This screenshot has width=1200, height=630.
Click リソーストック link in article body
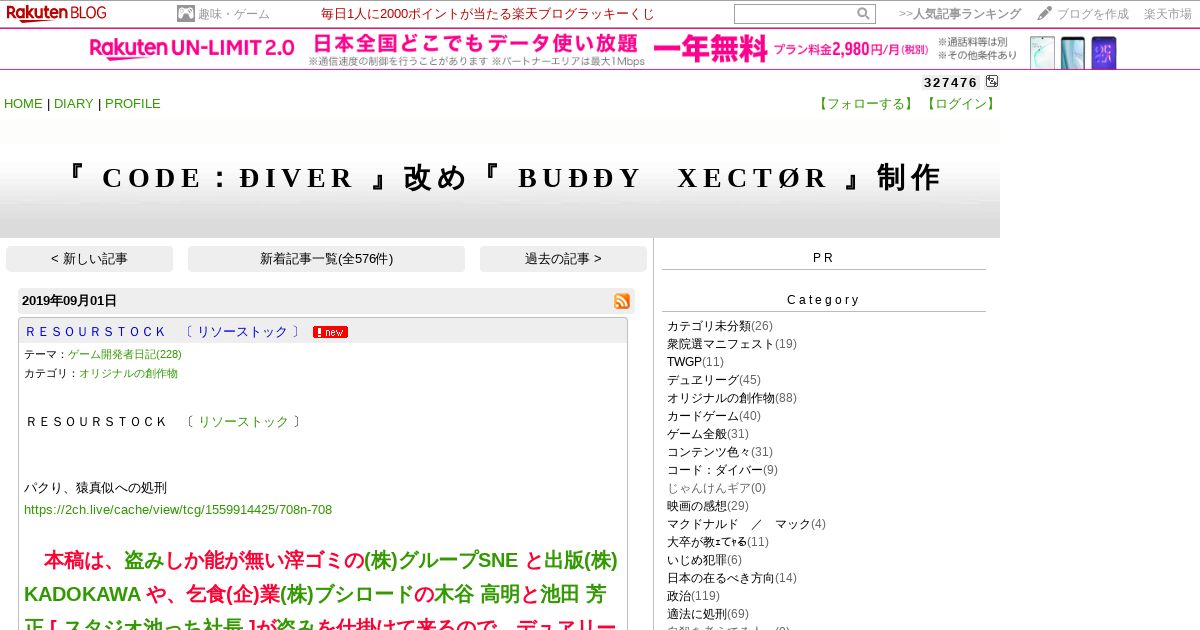[x=243, y=422]
